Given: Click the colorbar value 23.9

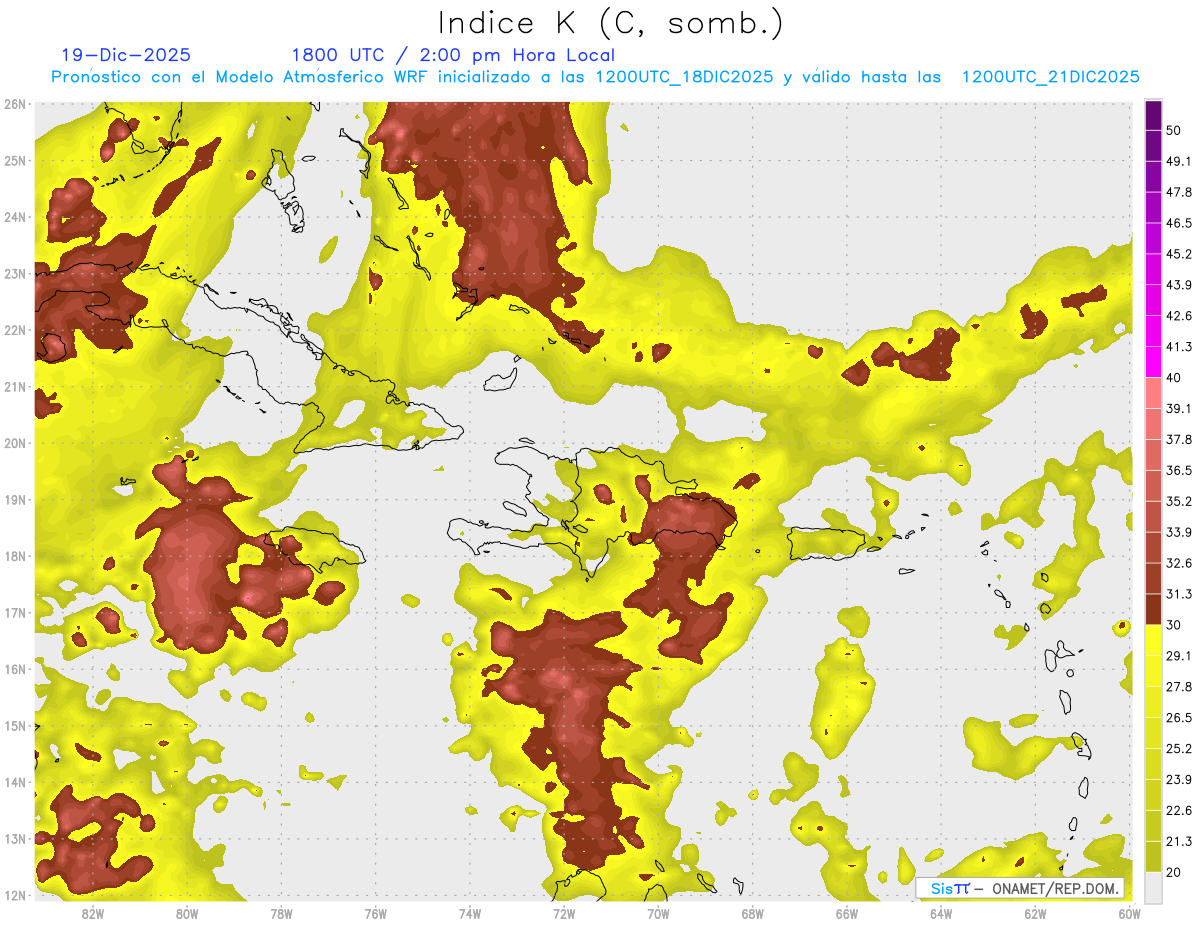Looking at the screenshot, I should (x=1180, y=779).
